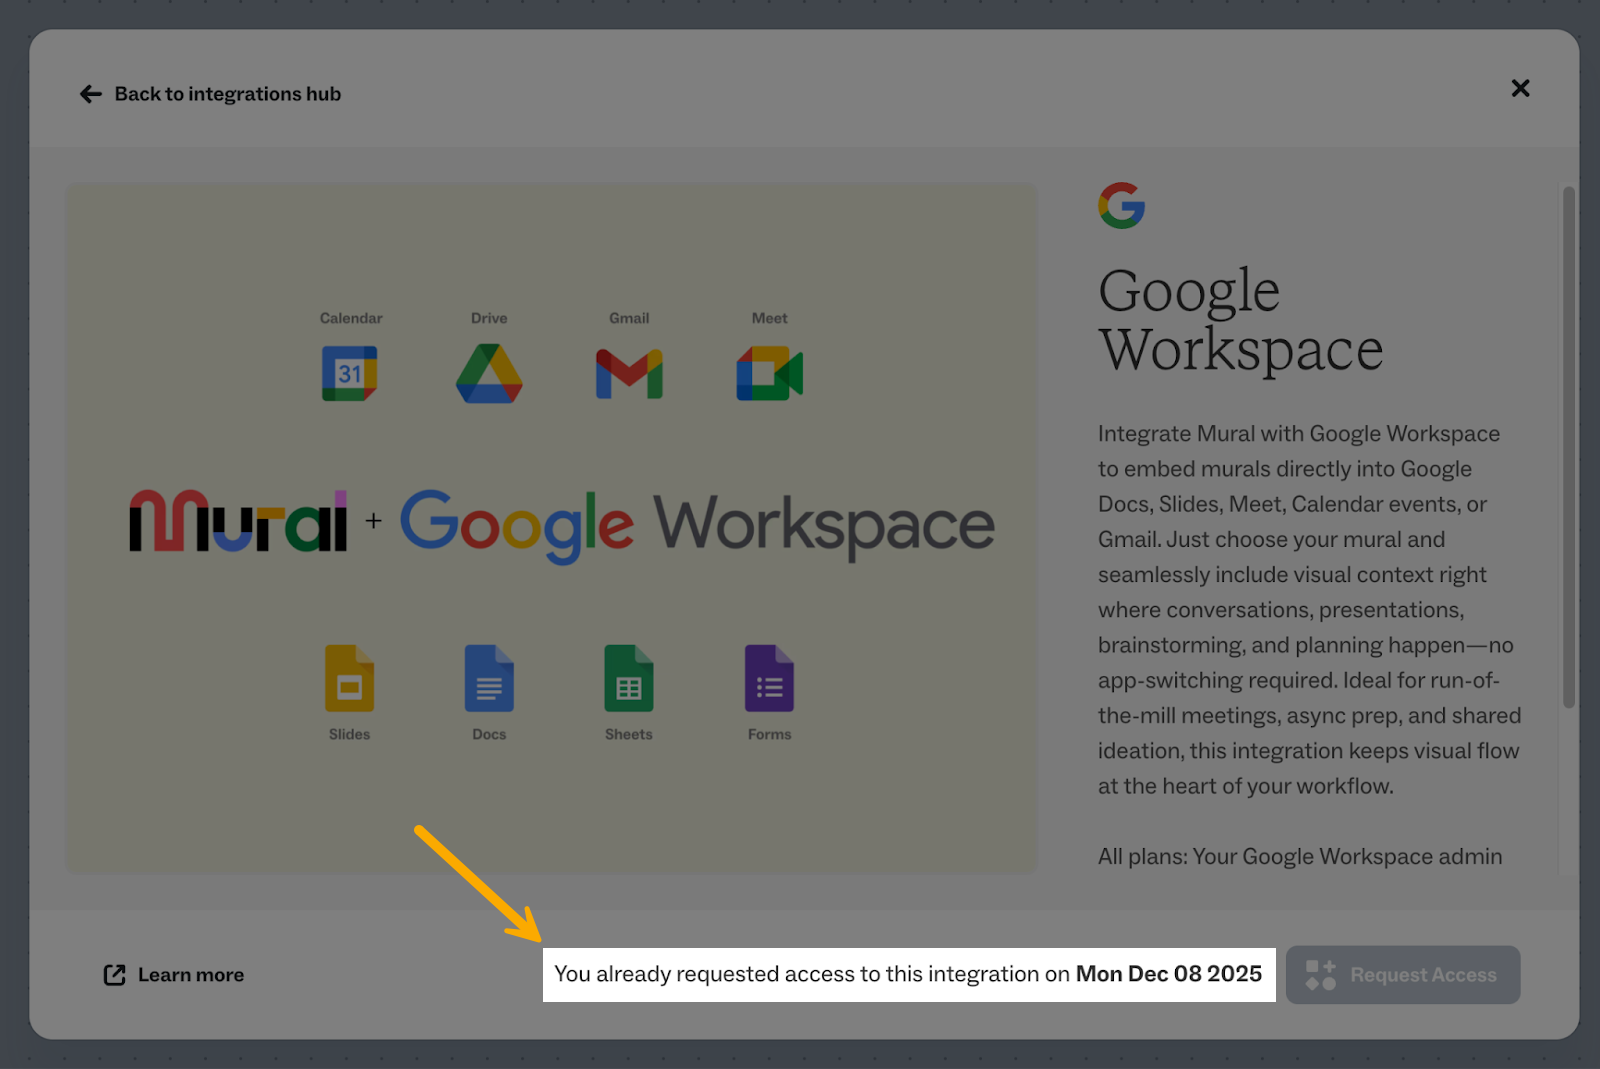Click the 'Sheets' label in banner
1600x1069 pixels.
coord(629,734)
